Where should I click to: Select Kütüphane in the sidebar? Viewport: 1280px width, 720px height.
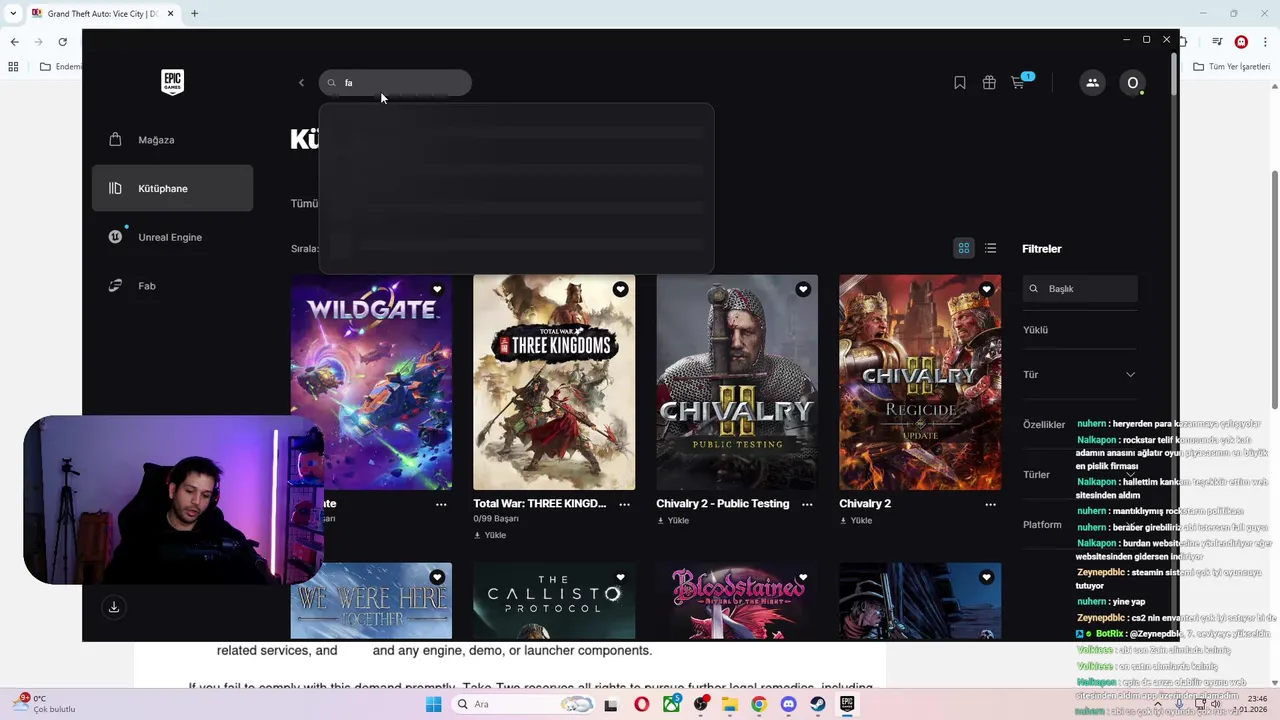pos(172,188)
